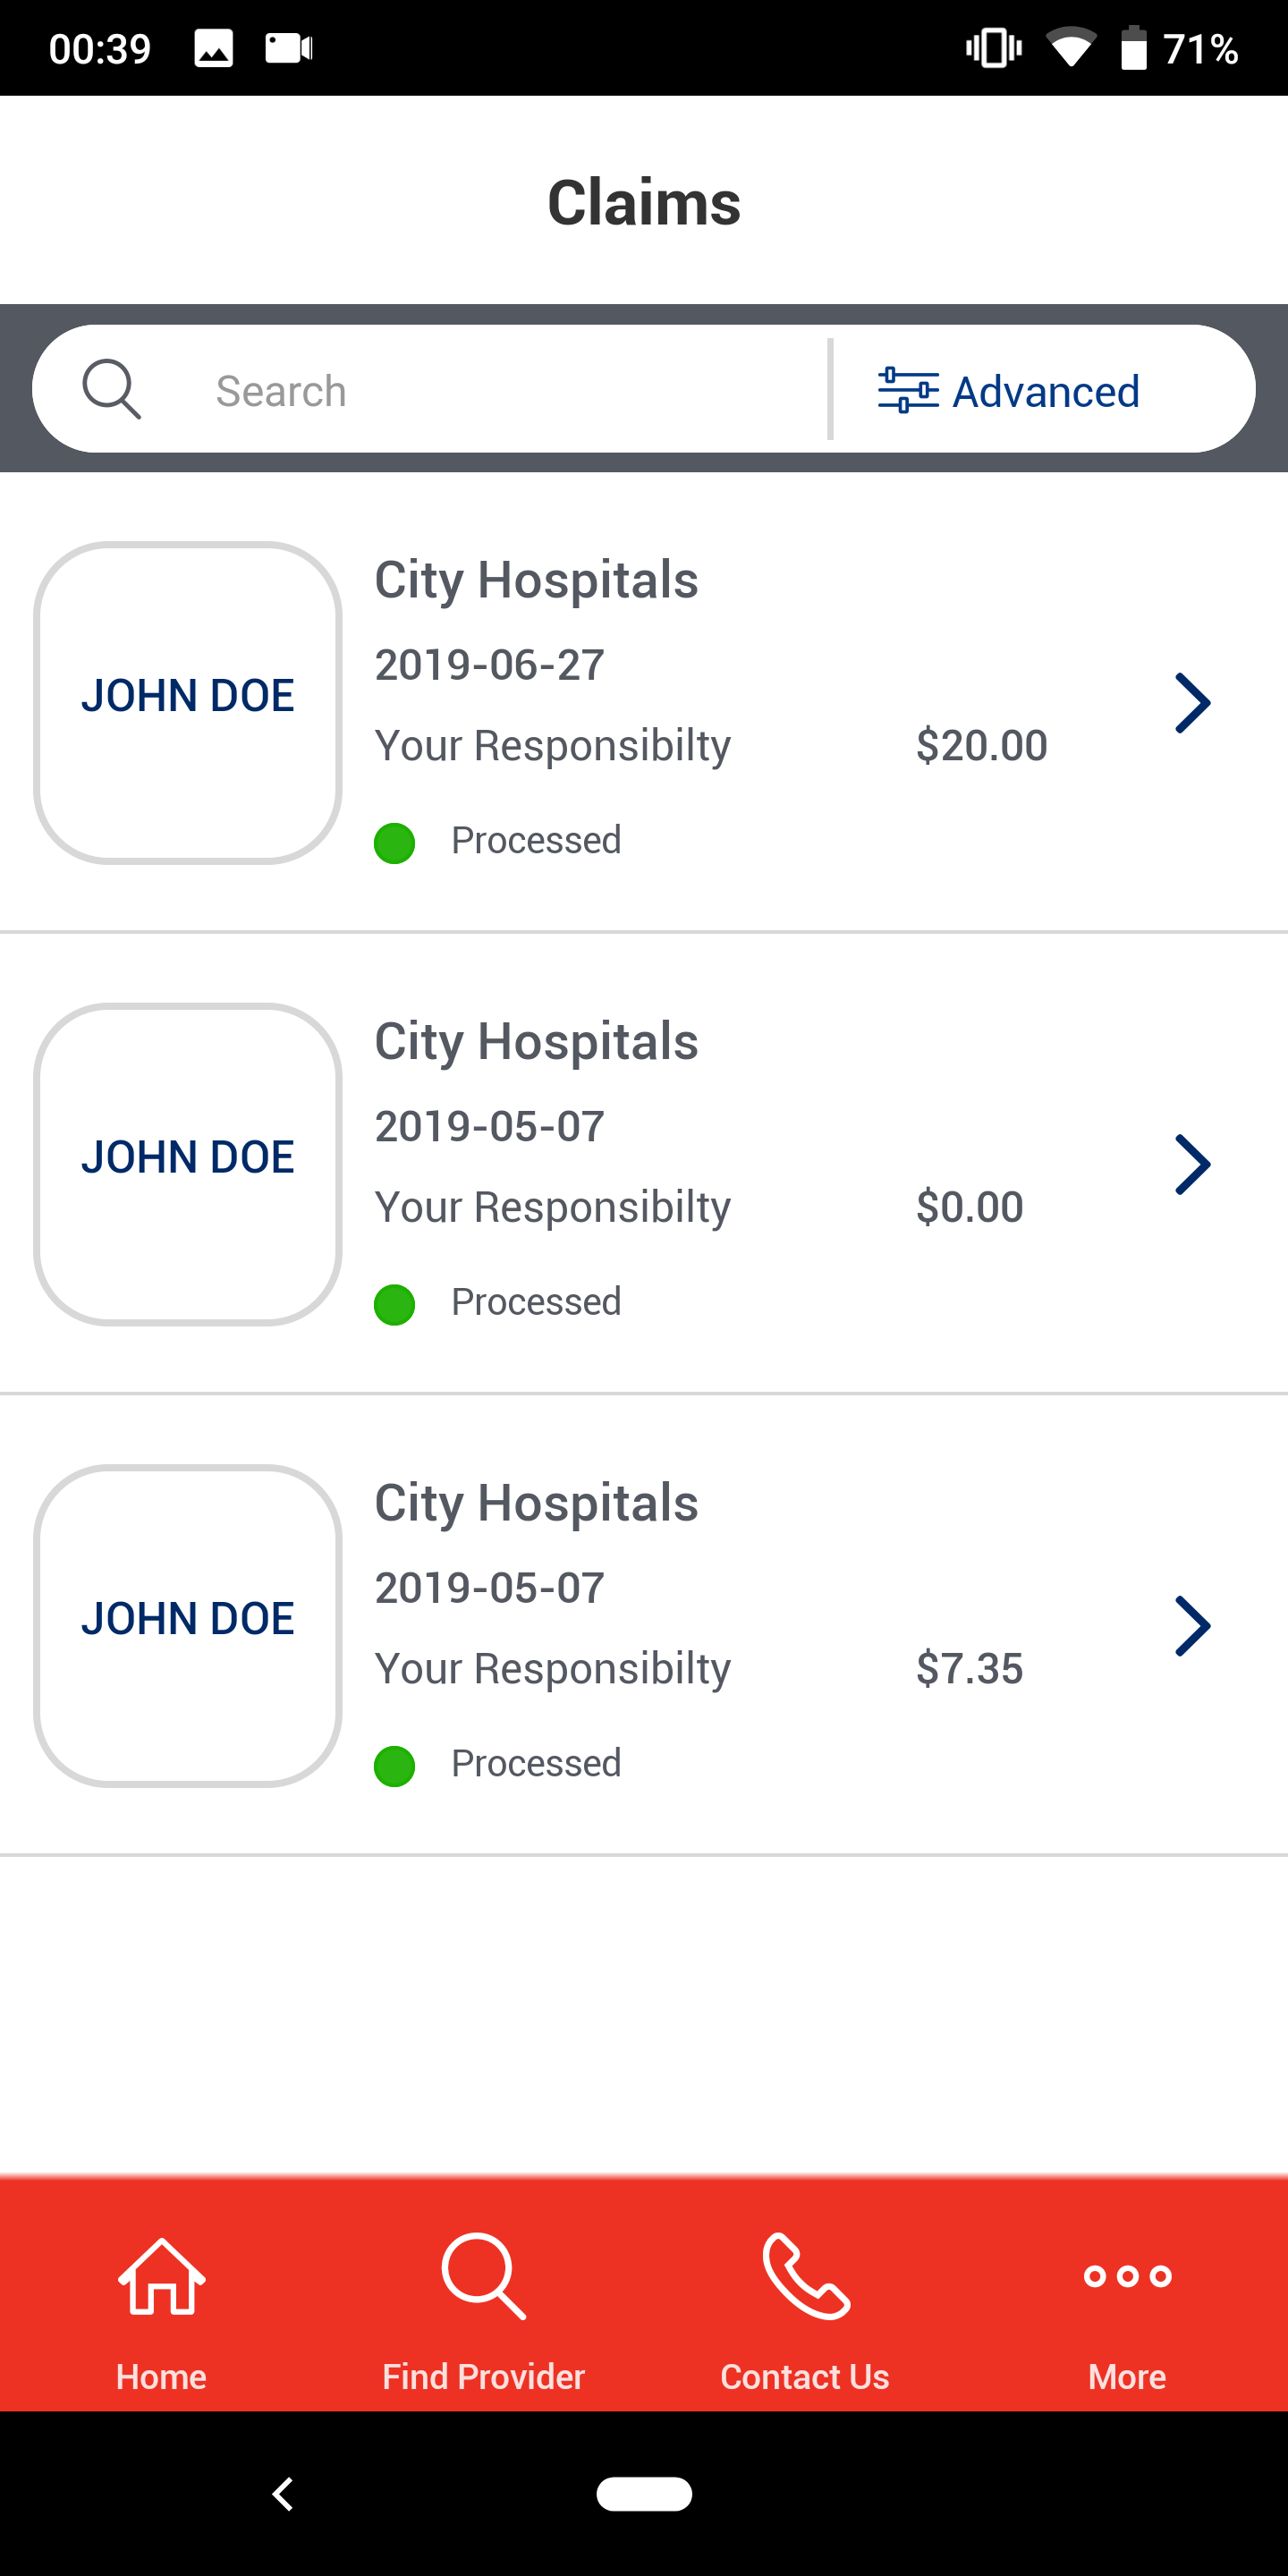This screenshot has width=1288, height=2576.
Task: Tap the $0.00 responsibility amount
Action: click(969, 1207)
